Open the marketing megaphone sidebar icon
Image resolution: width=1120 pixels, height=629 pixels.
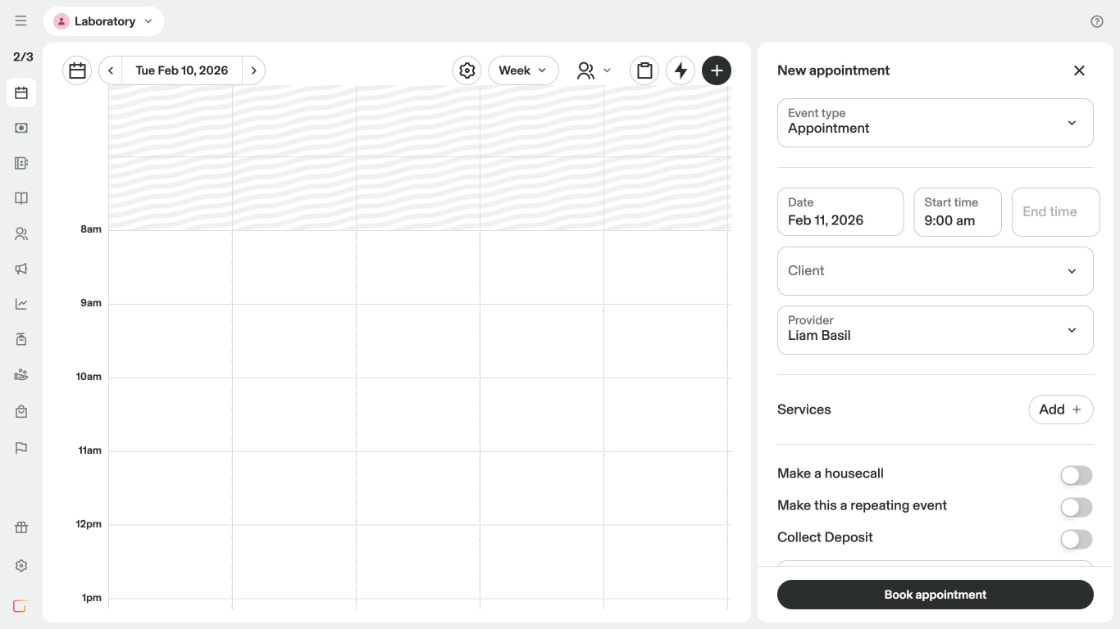click(21, 269)
